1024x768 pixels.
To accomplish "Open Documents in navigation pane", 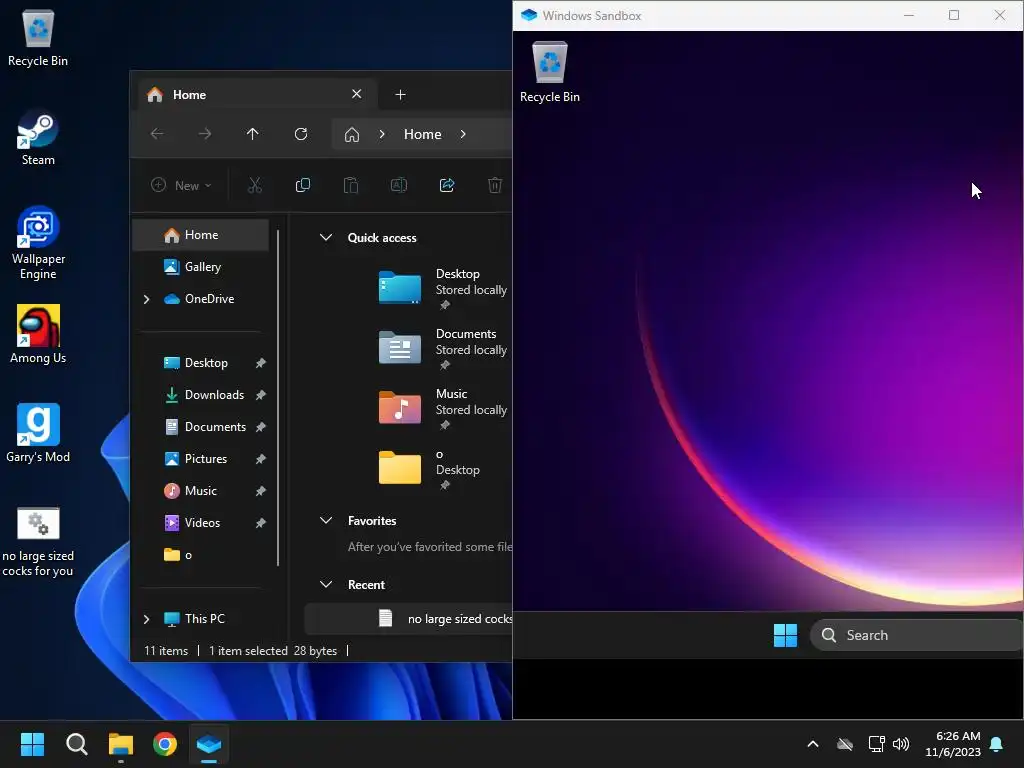I will point(200,427).
